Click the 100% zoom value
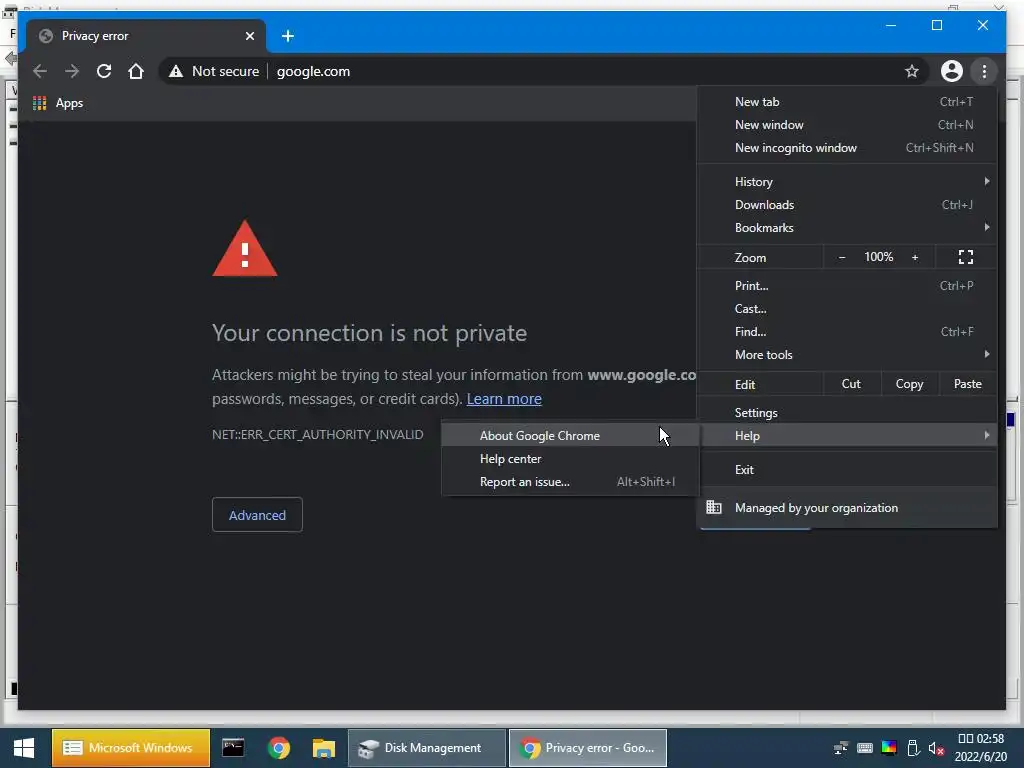Viewport: 1024px width, 768px height. [x=878, y=257]
